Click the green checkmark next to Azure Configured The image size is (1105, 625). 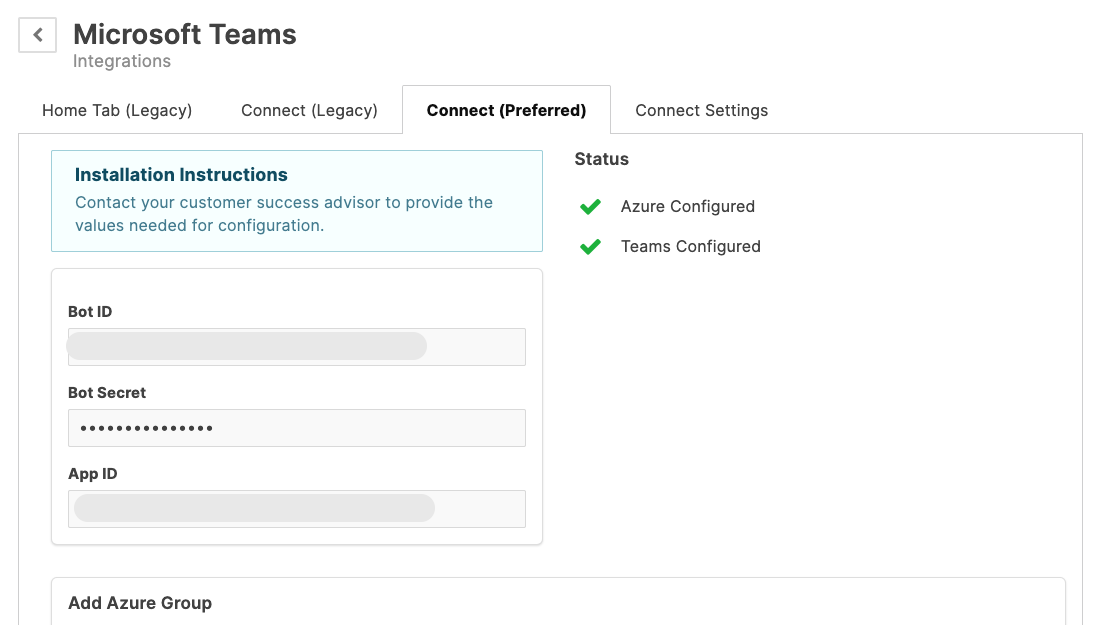click(590, 207)
